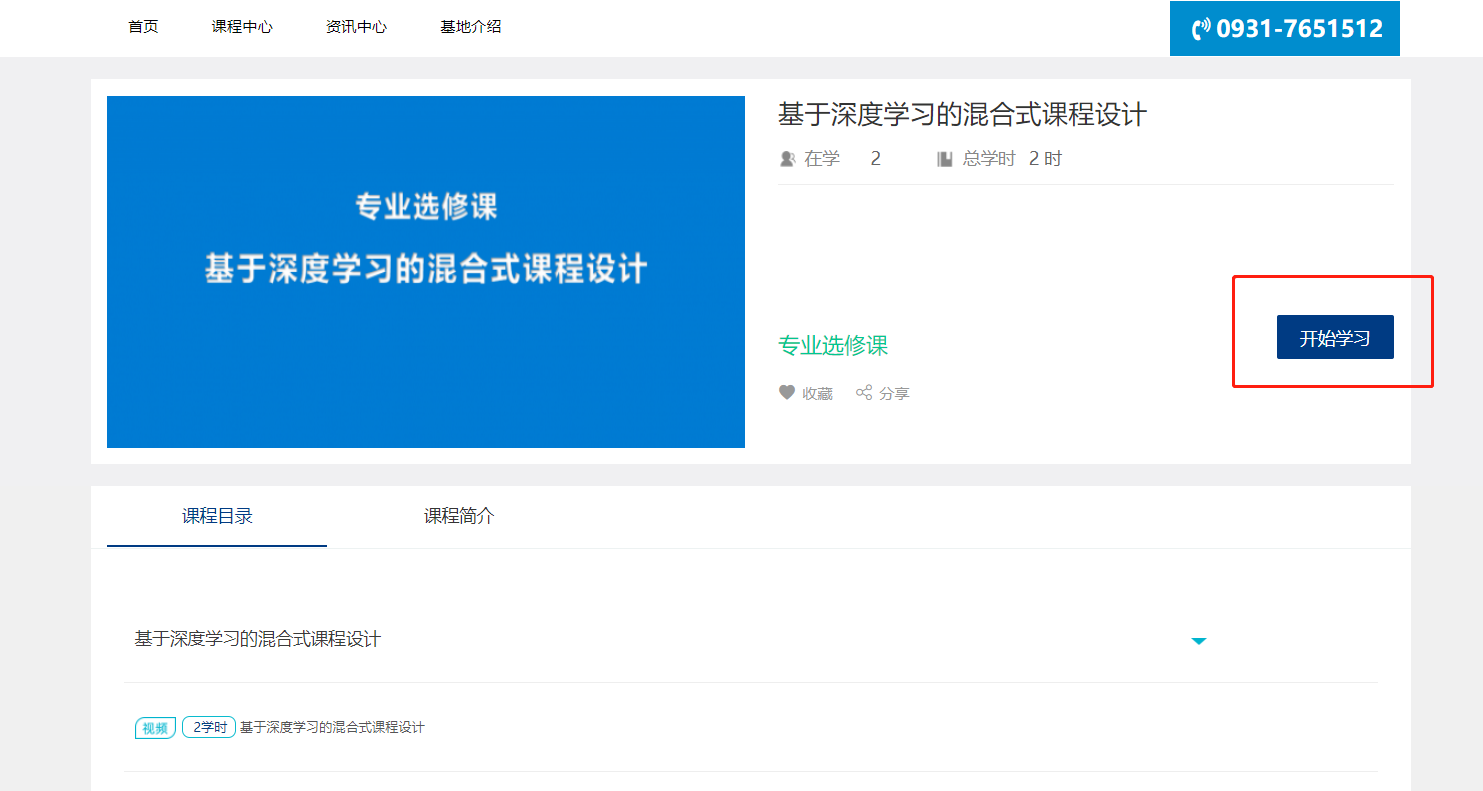Click the phone icon in the blue banner
Image resolution: width=1483 pixels, height=791 pixels.
point(1201,29)
